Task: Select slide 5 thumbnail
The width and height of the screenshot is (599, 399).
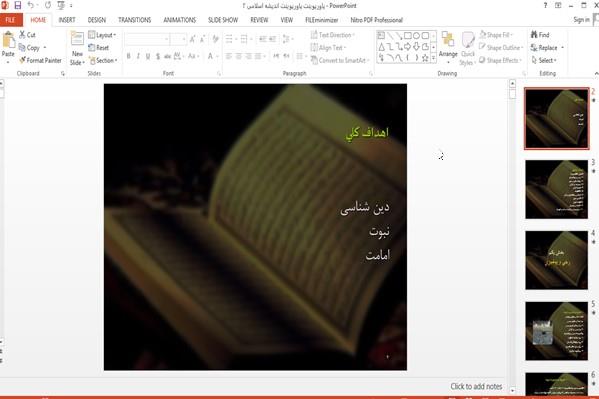Action: click(x=556, y=331)
